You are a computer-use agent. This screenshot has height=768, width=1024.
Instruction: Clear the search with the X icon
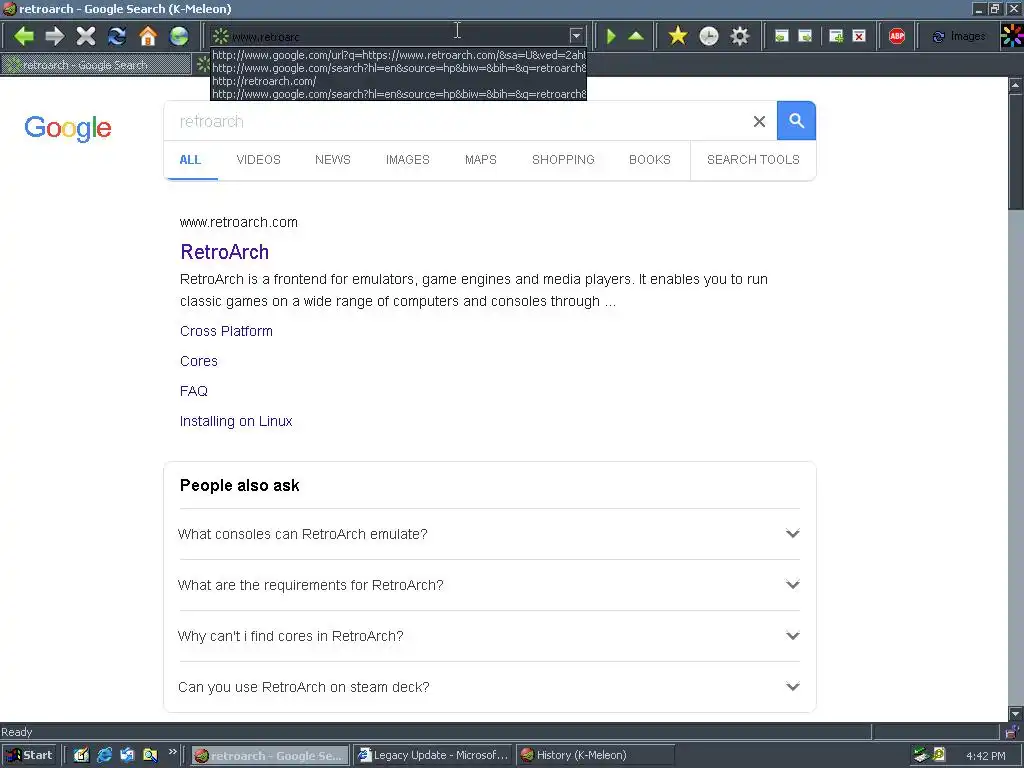759,121
